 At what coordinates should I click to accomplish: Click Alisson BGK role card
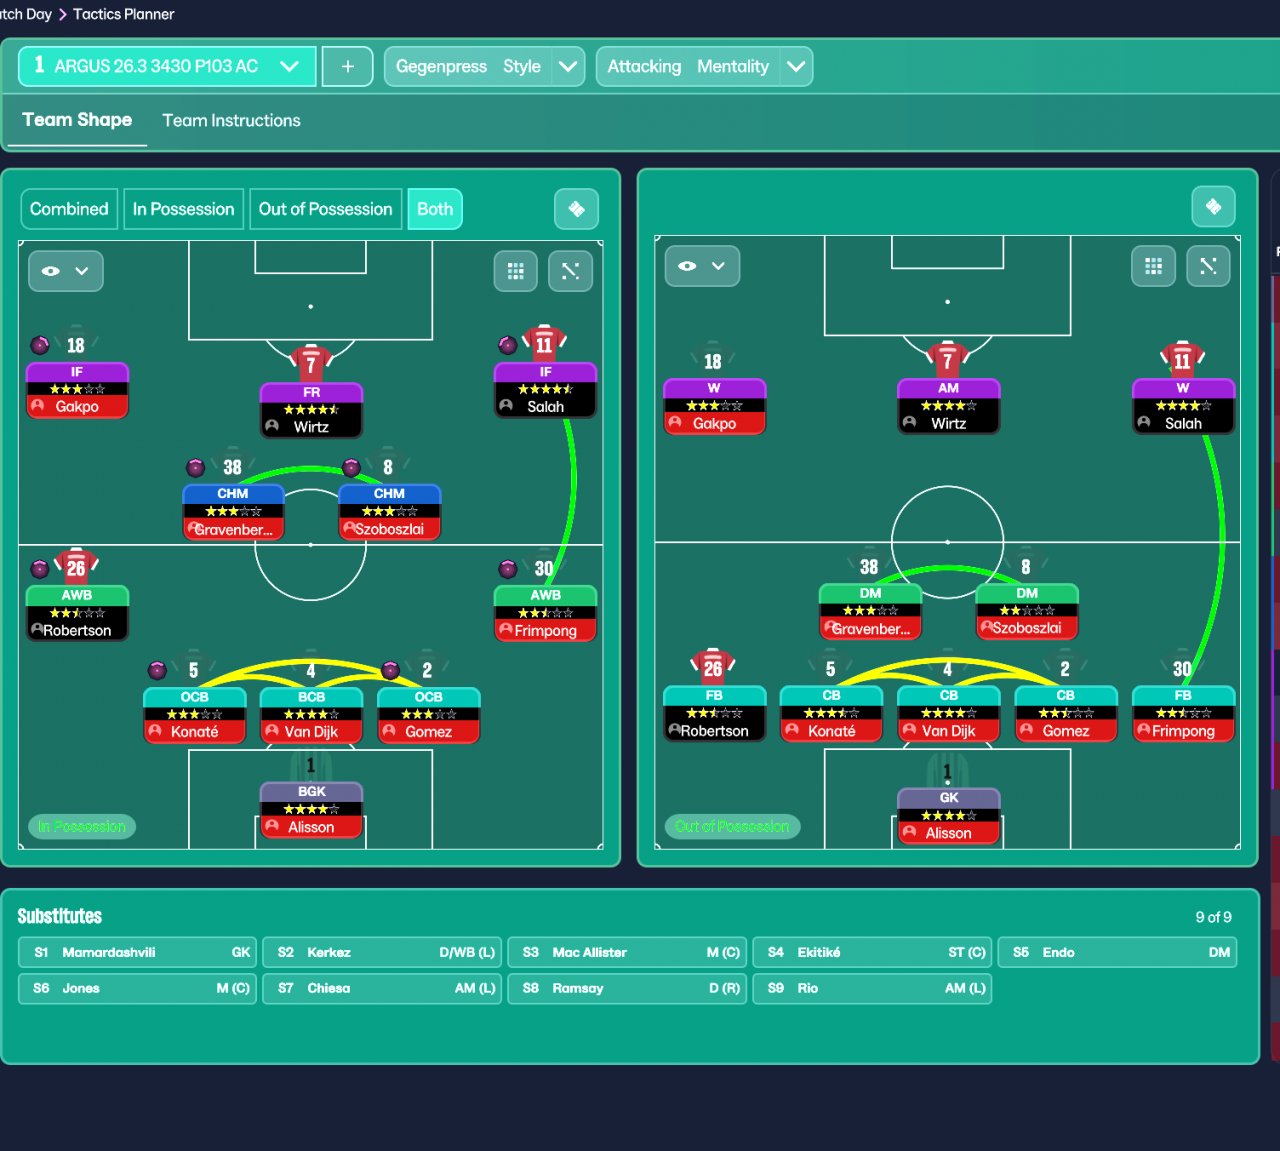[311, 810]
